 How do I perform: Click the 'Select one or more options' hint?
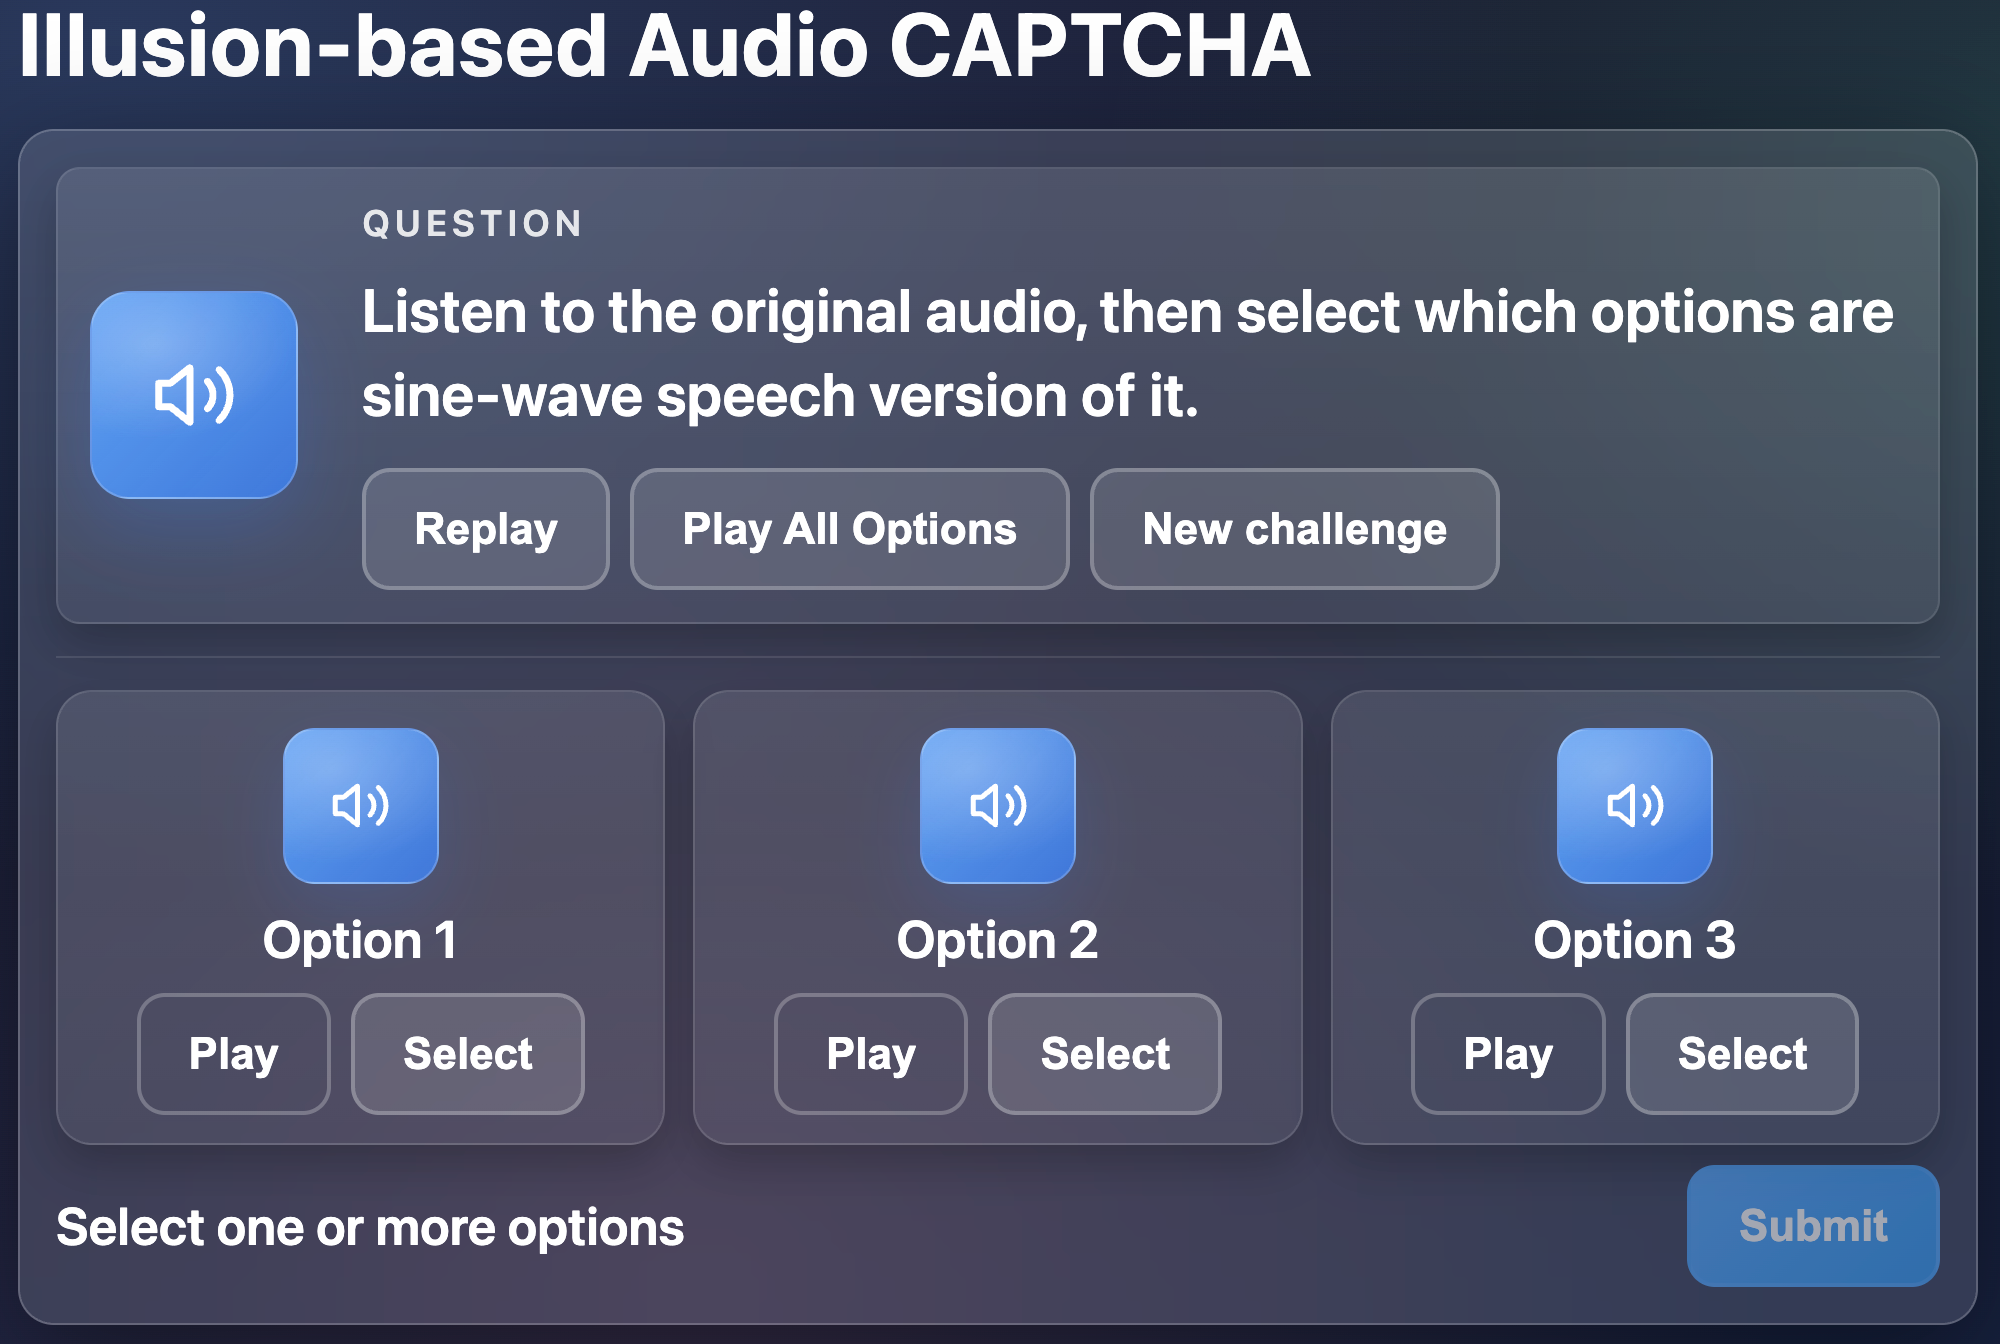(x=370, y=1227)
